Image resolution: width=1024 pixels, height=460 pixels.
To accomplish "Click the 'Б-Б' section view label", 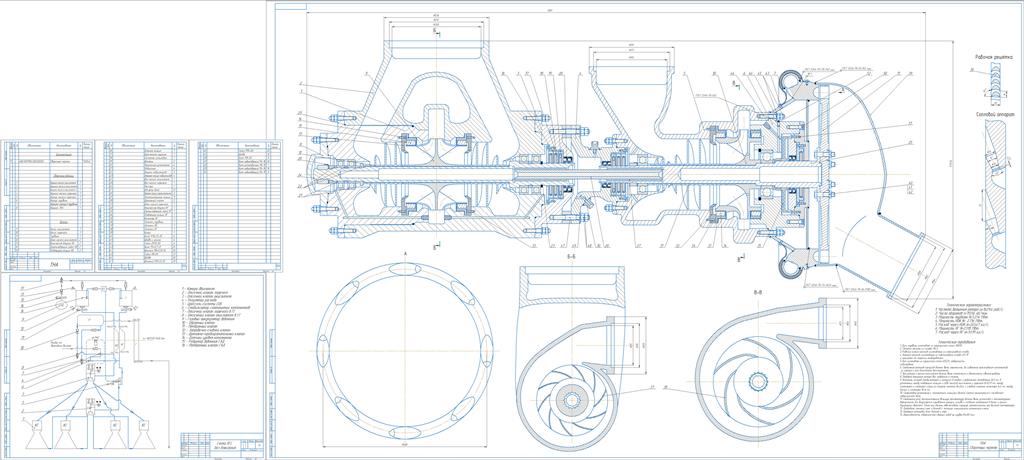I will tap(571, 258).
